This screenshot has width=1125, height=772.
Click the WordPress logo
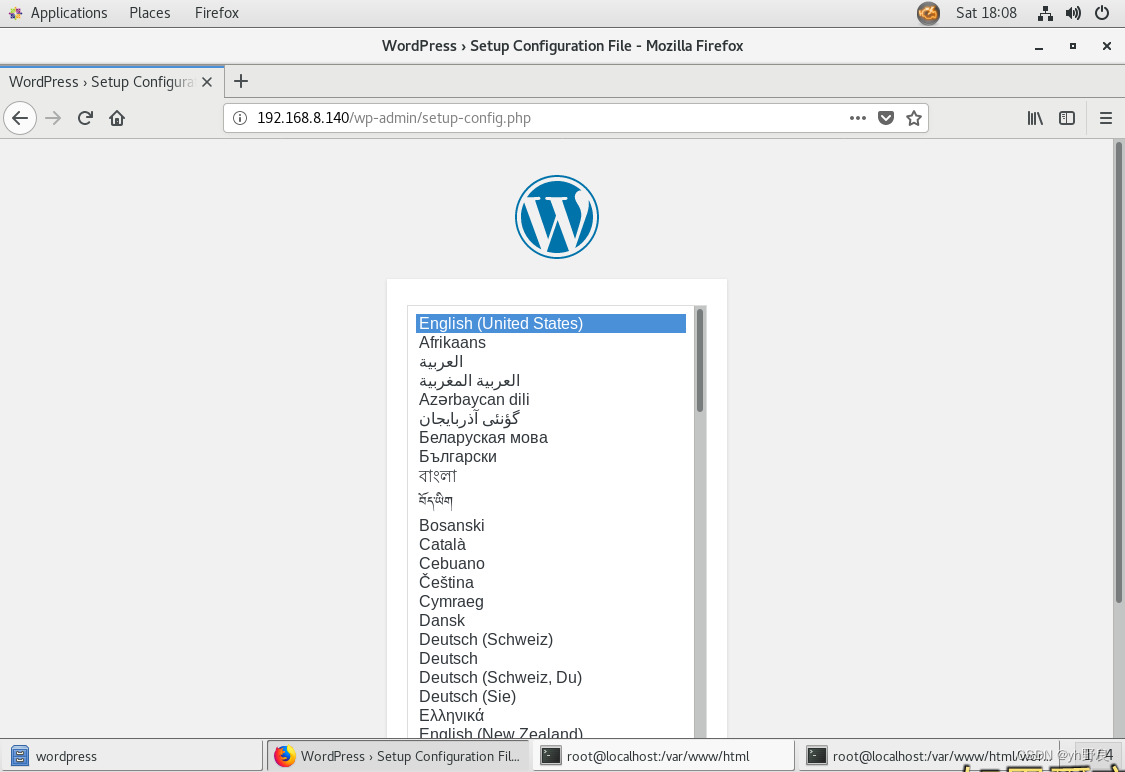[557, 217]
